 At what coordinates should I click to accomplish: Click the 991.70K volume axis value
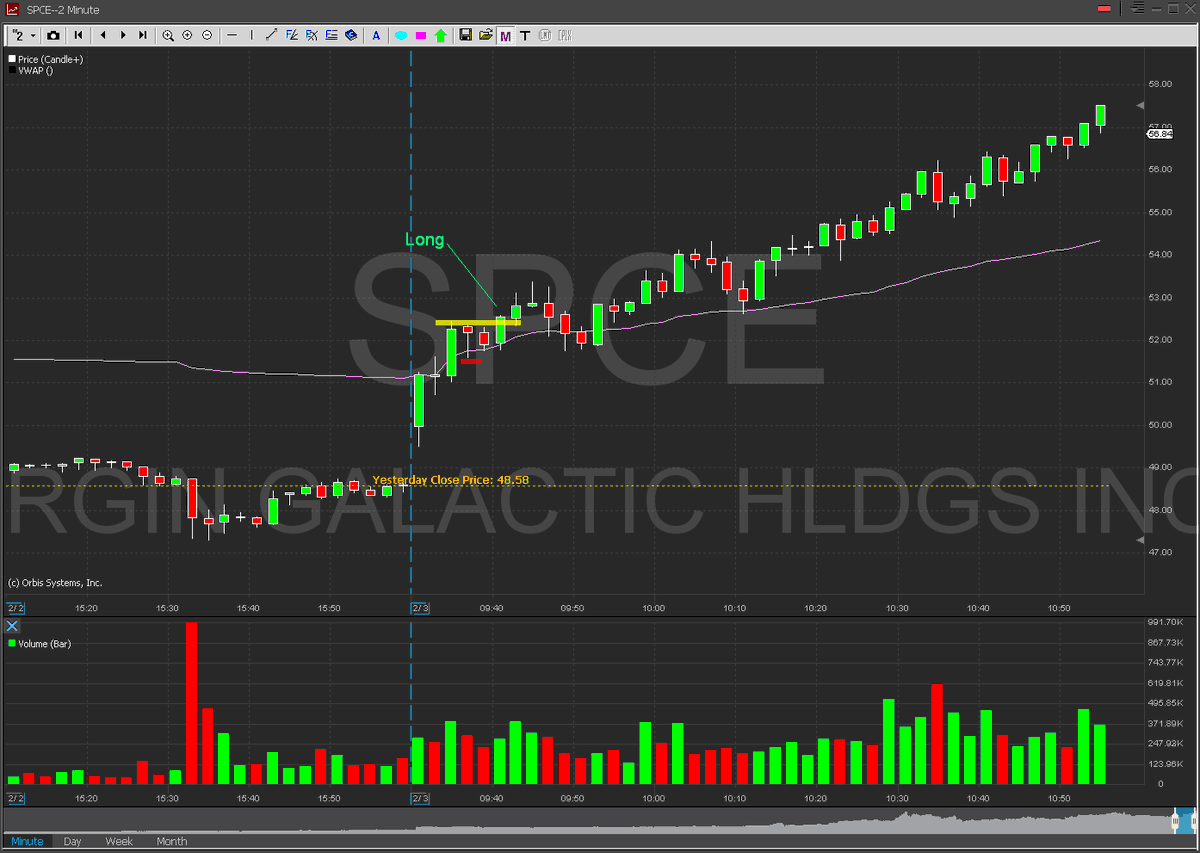[x=1165, y=622]
